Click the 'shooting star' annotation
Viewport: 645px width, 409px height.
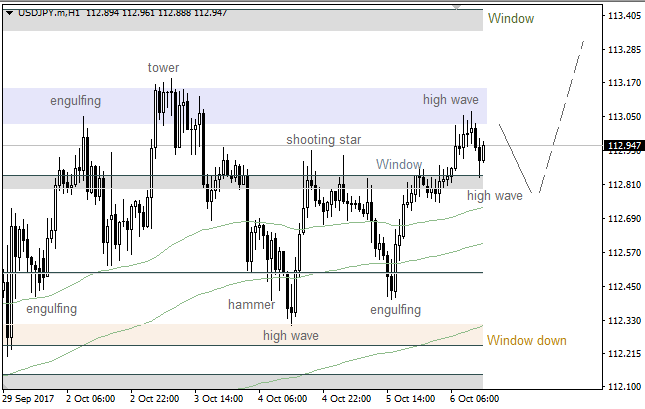click(323, 140)
